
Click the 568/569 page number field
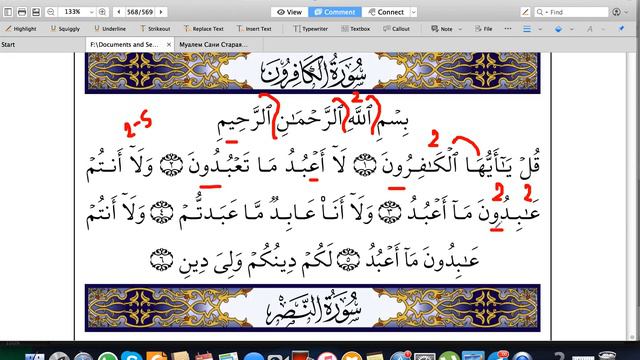coord(140,12)
